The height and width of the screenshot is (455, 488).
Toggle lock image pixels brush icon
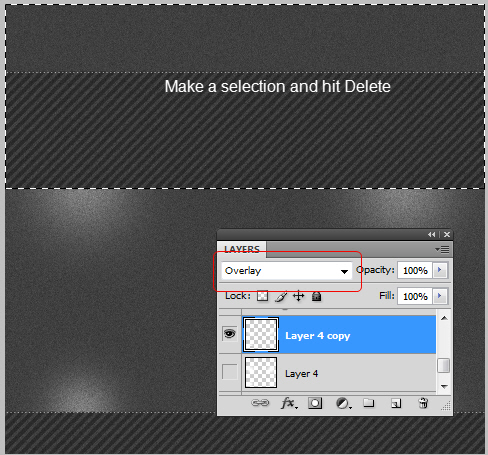click(x=281, y=296)
